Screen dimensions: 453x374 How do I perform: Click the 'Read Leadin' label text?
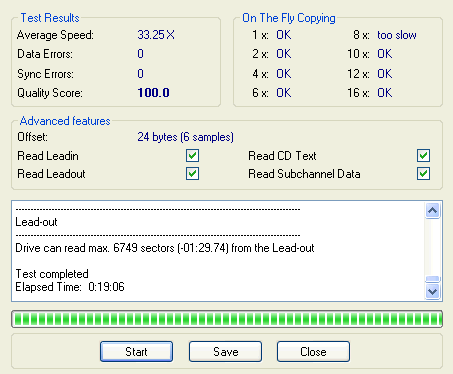pos(48,156)
